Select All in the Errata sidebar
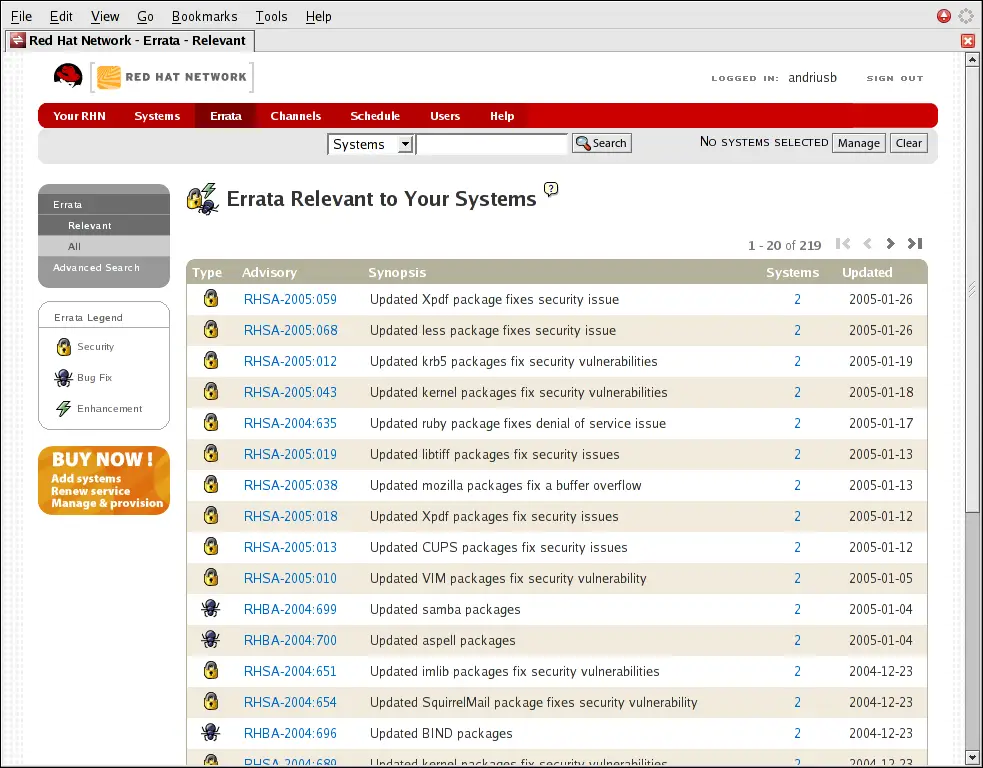This screenshot has width=983, height=768. [75, 246]
